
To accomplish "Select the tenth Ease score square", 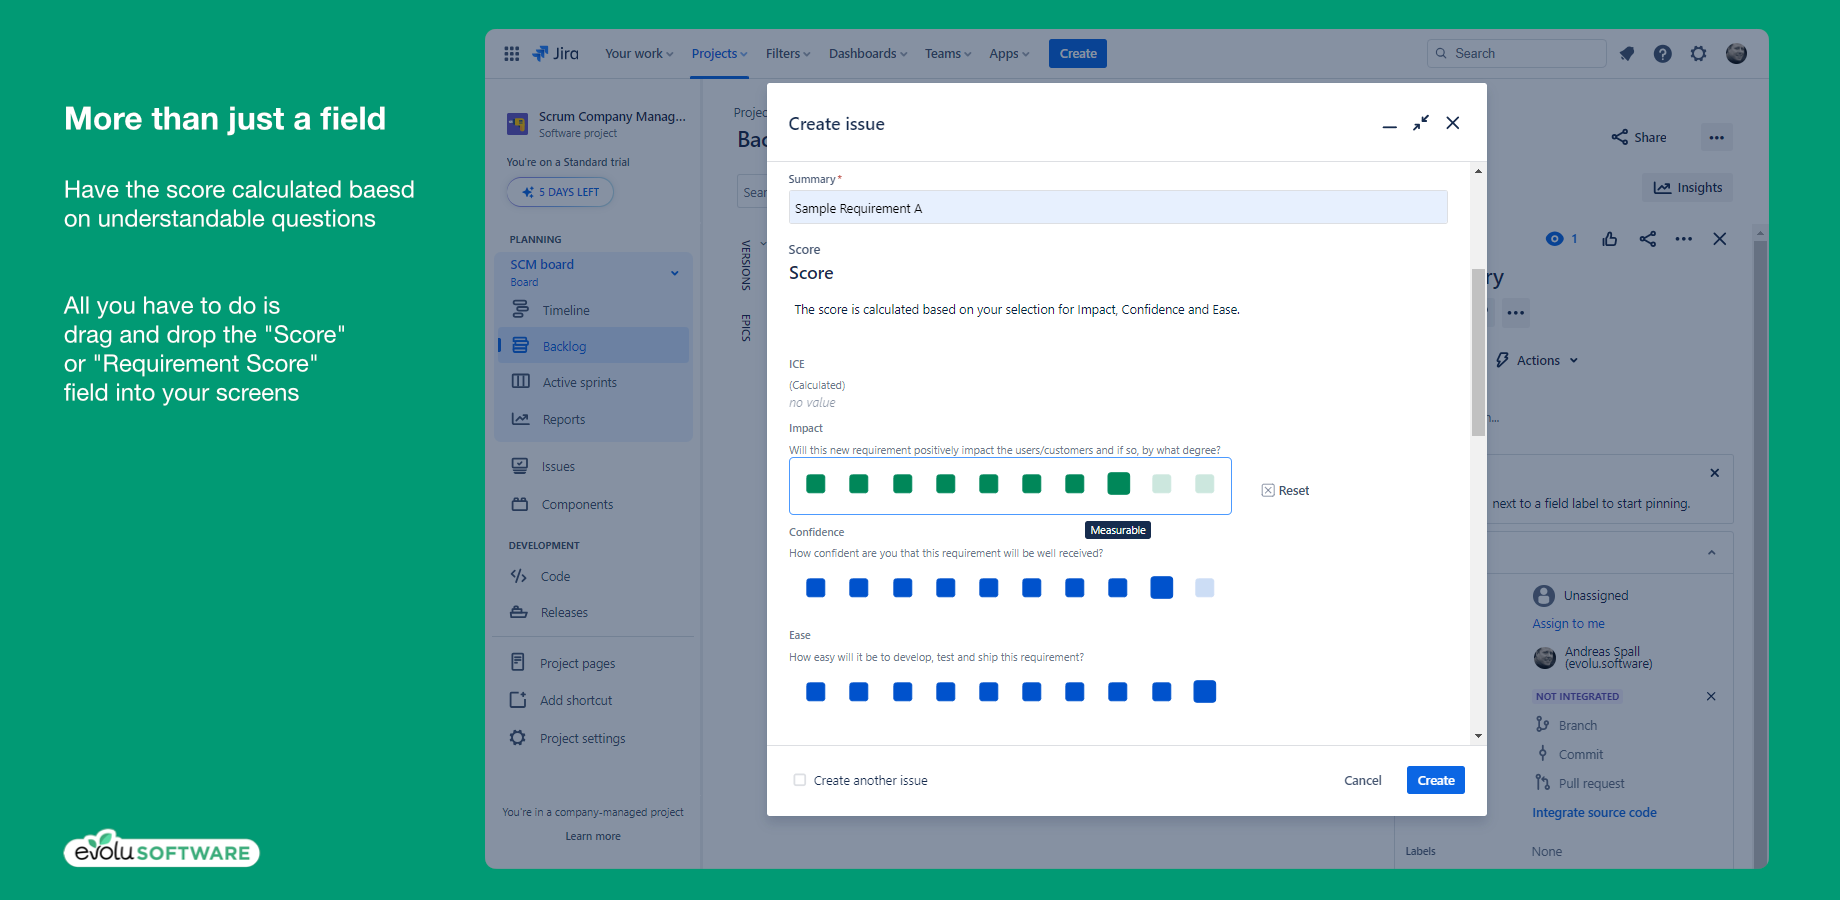I will (1204, 692).
